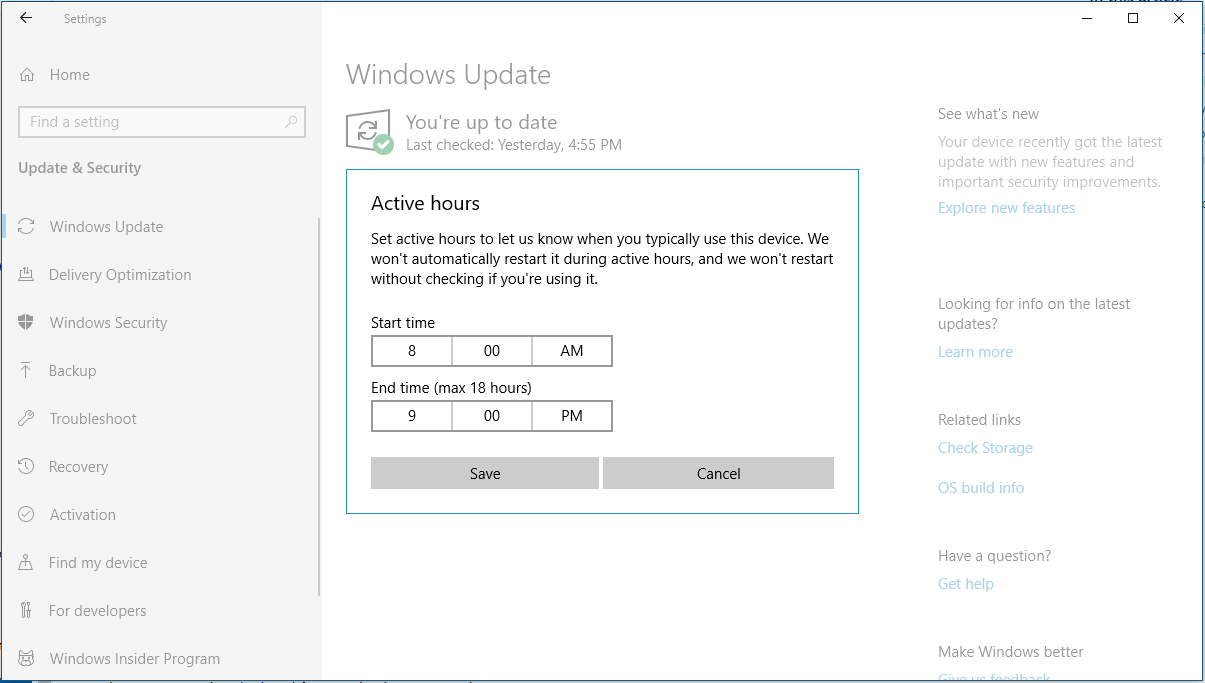Click the Active hours dialog title

coord(426,203)
